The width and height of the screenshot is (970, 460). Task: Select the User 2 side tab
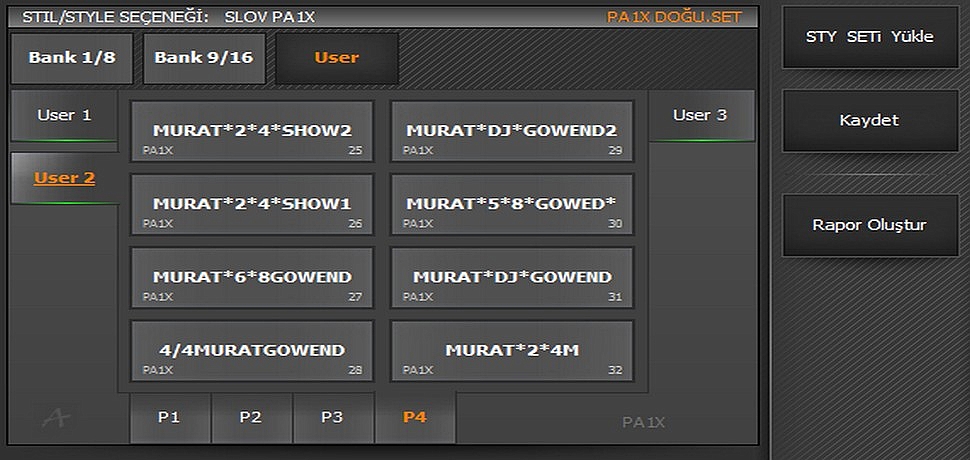click(64, 178)
